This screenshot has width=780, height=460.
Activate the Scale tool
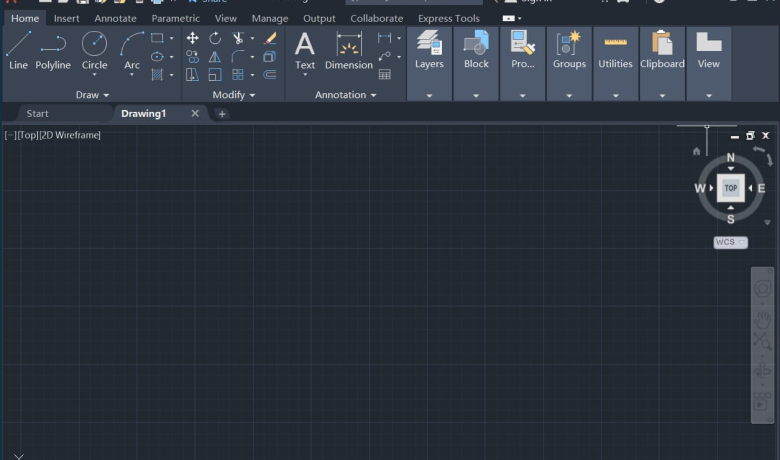click(215, 75)
